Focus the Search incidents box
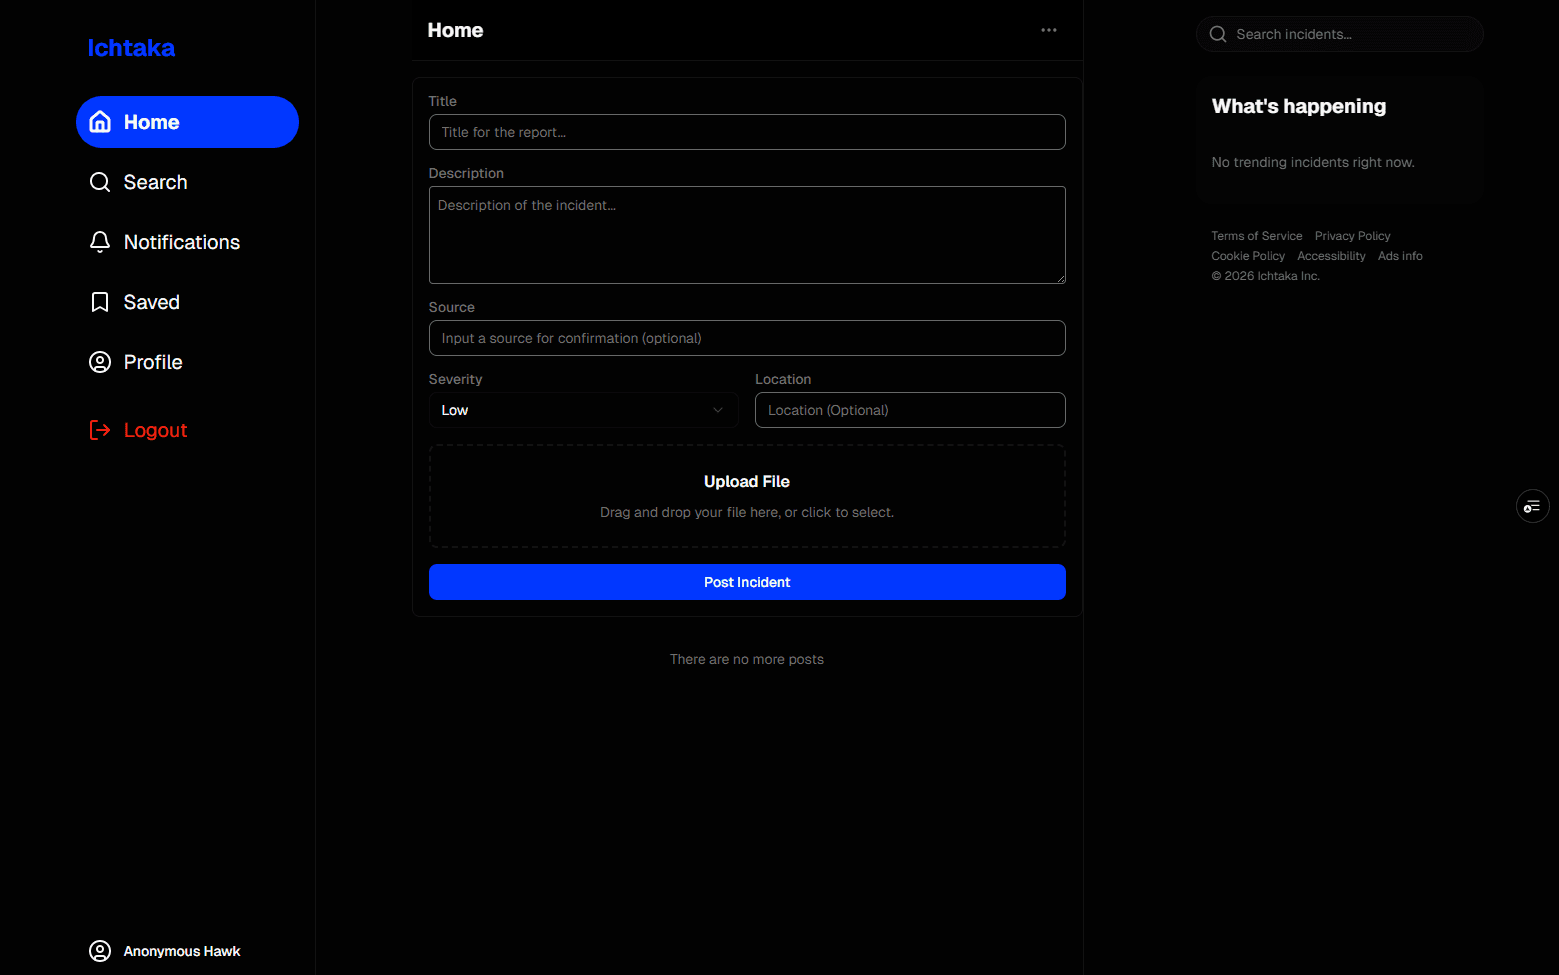 (1350, 34)
